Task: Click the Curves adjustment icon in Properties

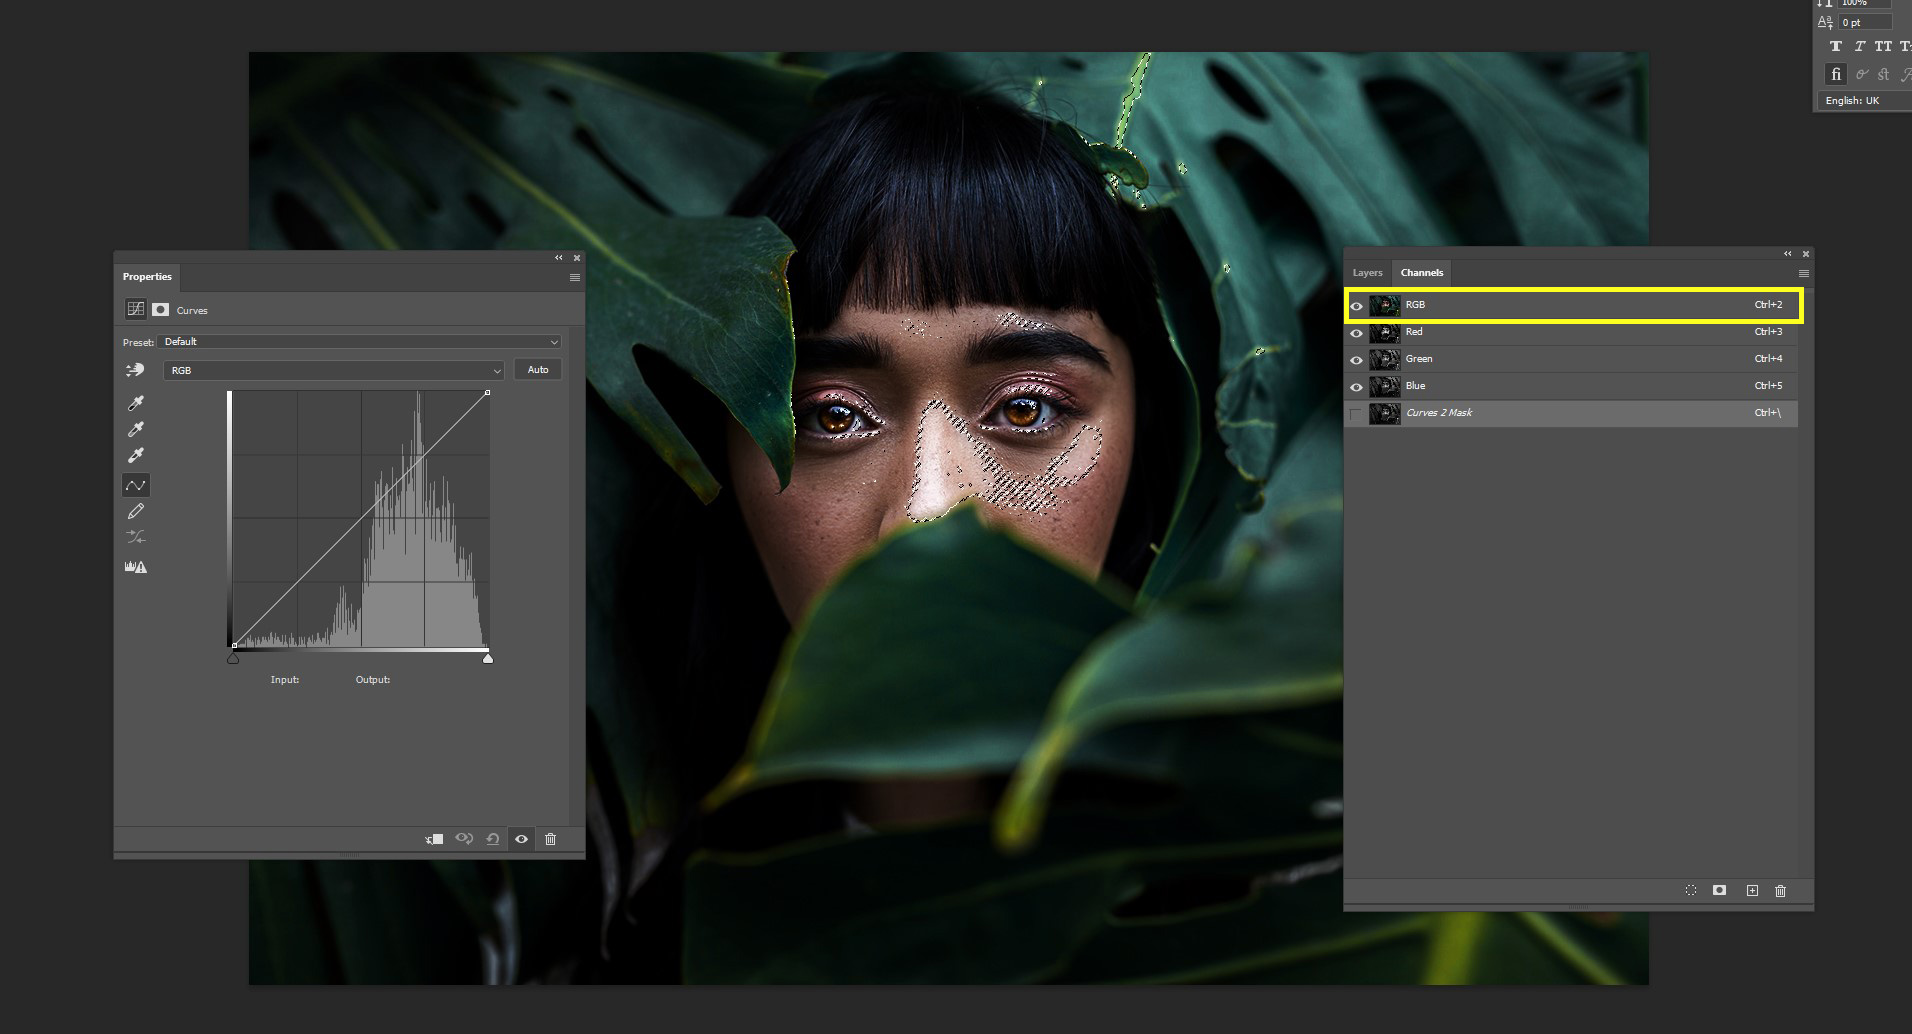Action: tap(135, 309)
